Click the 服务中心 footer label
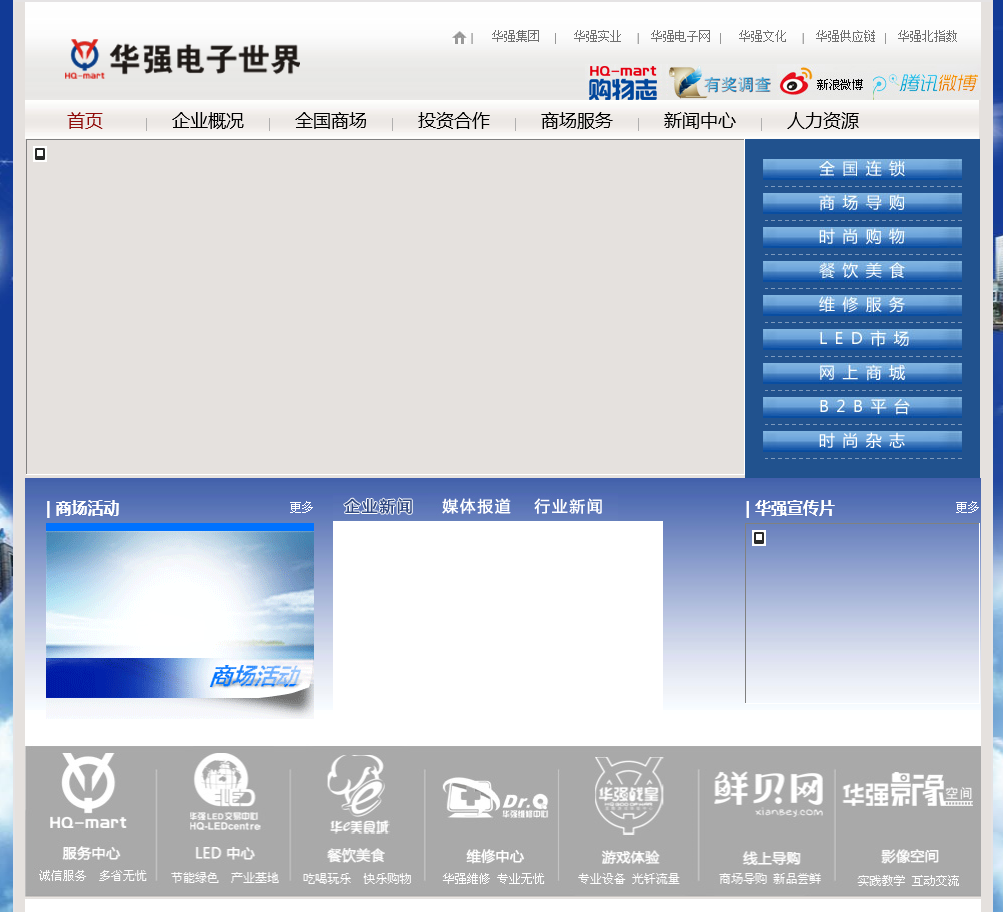Viewport: 1003px width, 912px height. 91,853
